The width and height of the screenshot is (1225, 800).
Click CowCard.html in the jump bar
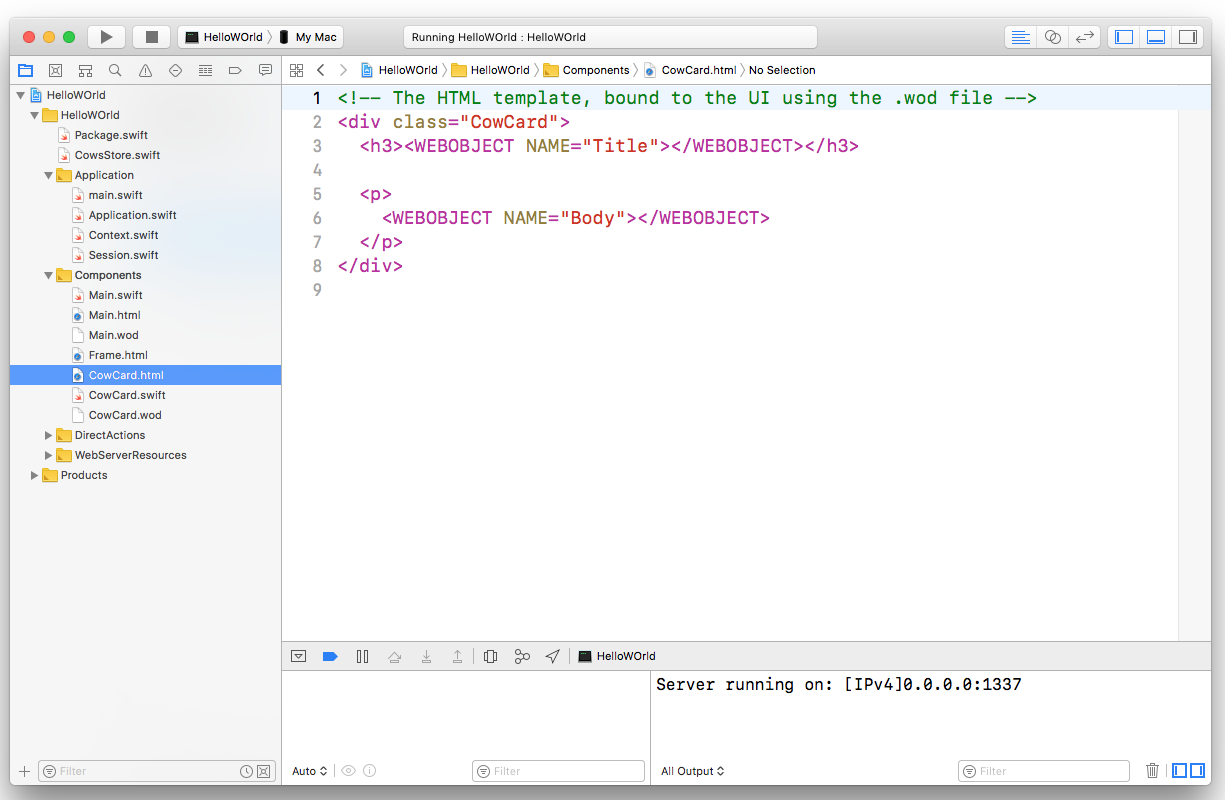click(690, 70)
